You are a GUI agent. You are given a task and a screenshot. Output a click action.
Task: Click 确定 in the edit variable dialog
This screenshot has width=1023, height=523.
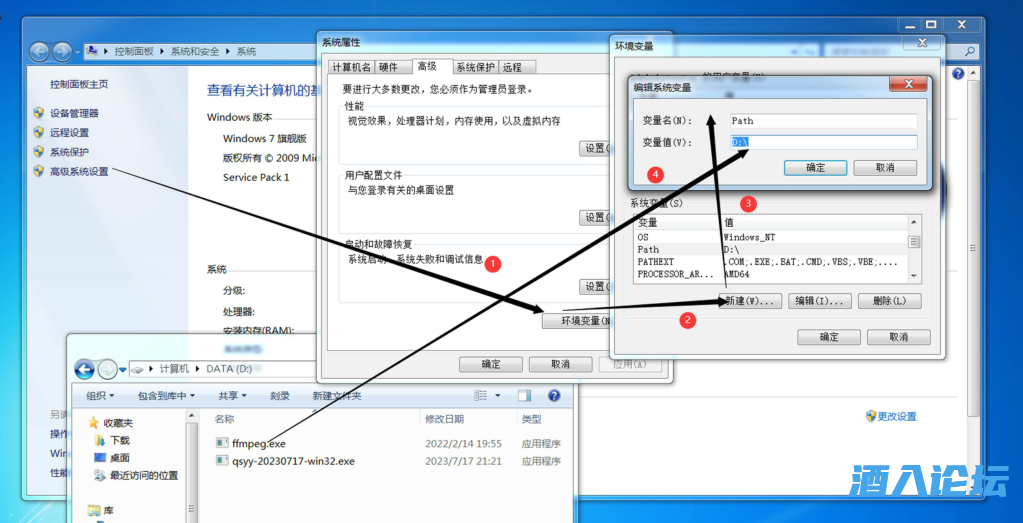[816, 168]
